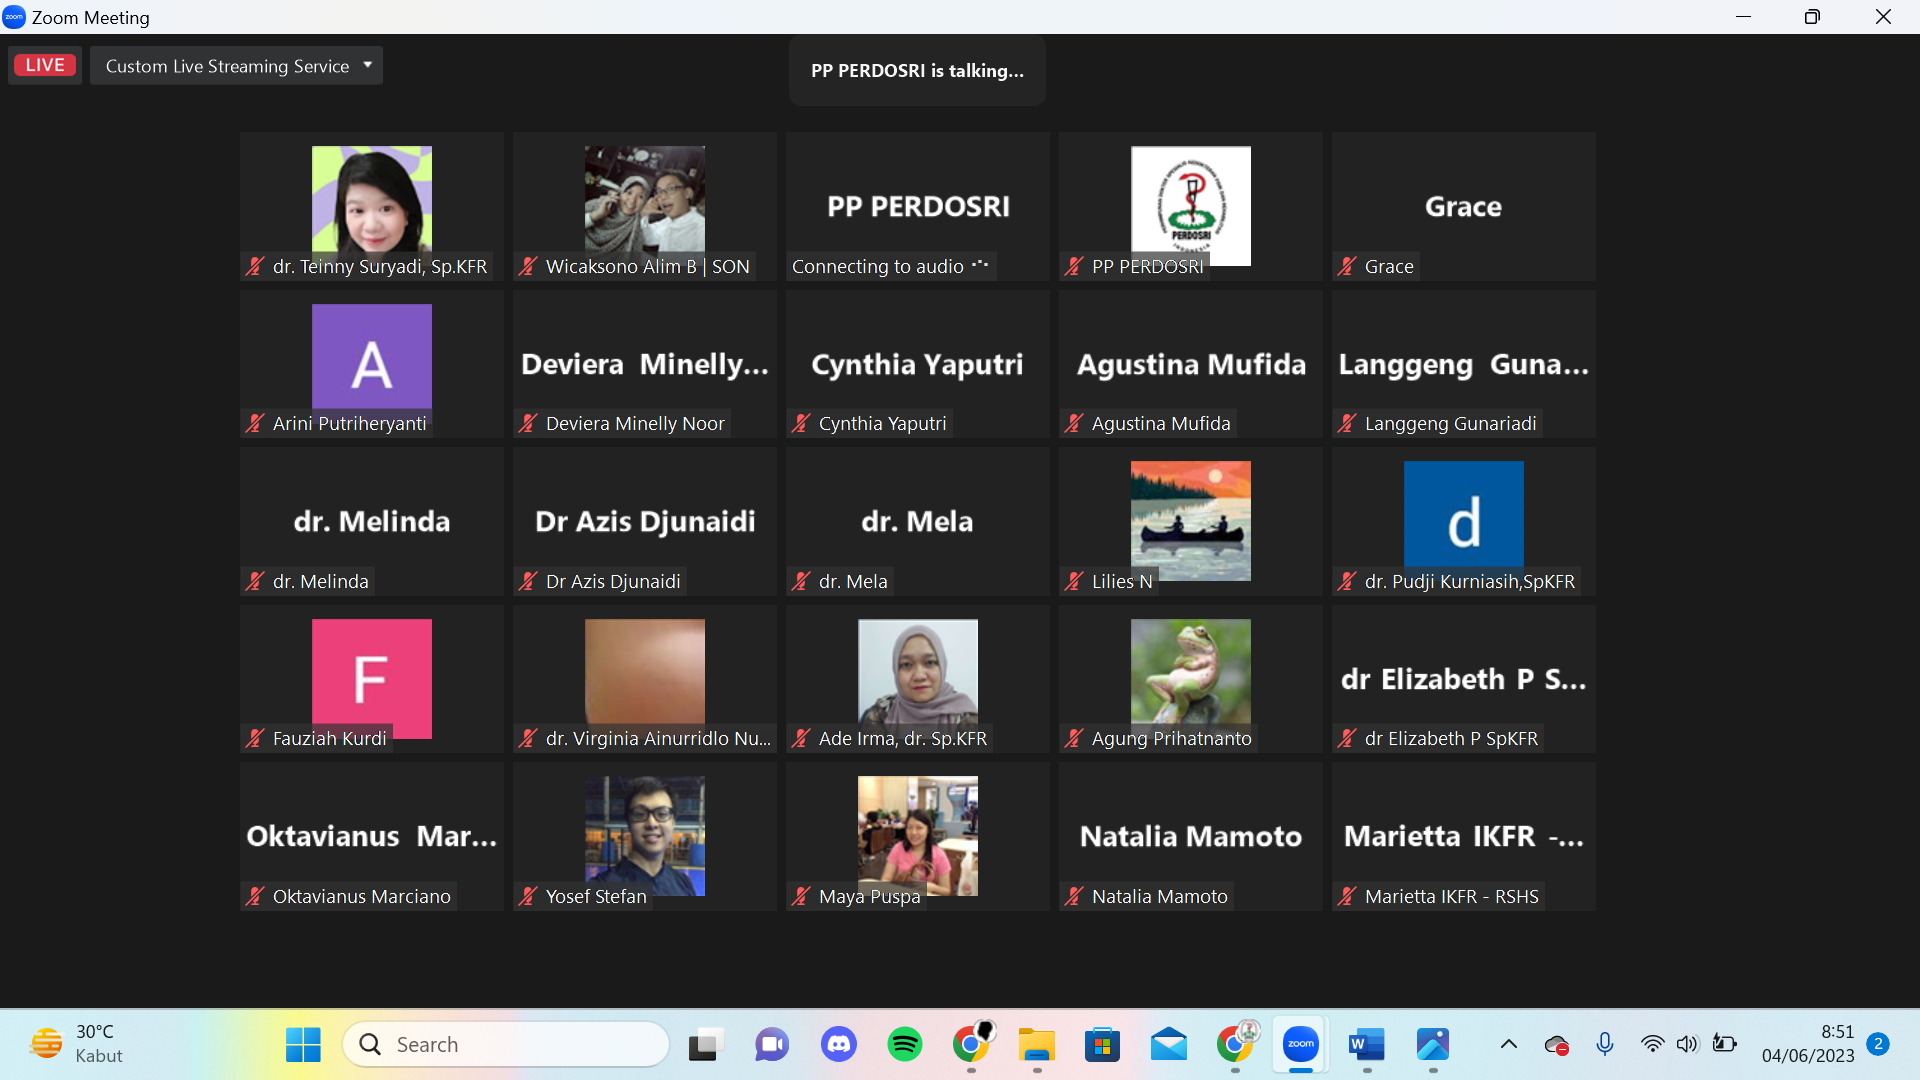Open Discord from the taskbar
The height and width of the screenshot is (1080, 1920).
click(x=838, y=1045)
